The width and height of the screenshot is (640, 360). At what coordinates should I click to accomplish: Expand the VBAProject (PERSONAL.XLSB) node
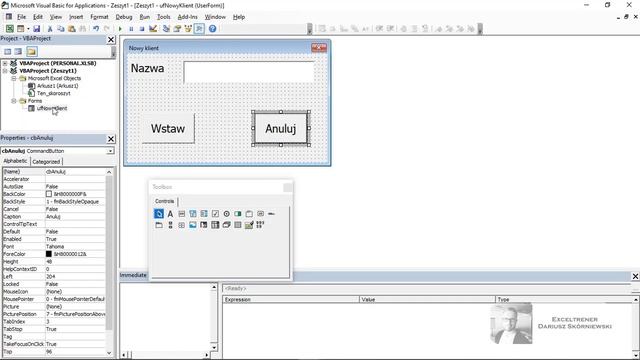[5, 63]
